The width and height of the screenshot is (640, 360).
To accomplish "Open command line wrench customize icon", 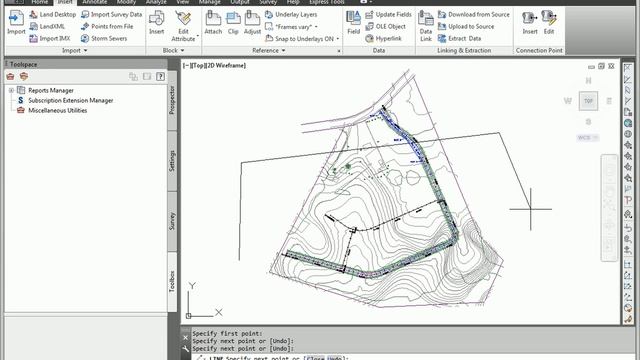I will [x=186, y=349].
